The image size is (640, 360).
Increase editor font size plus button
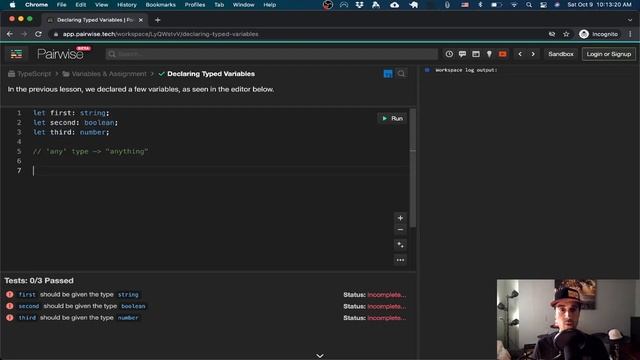400,218
